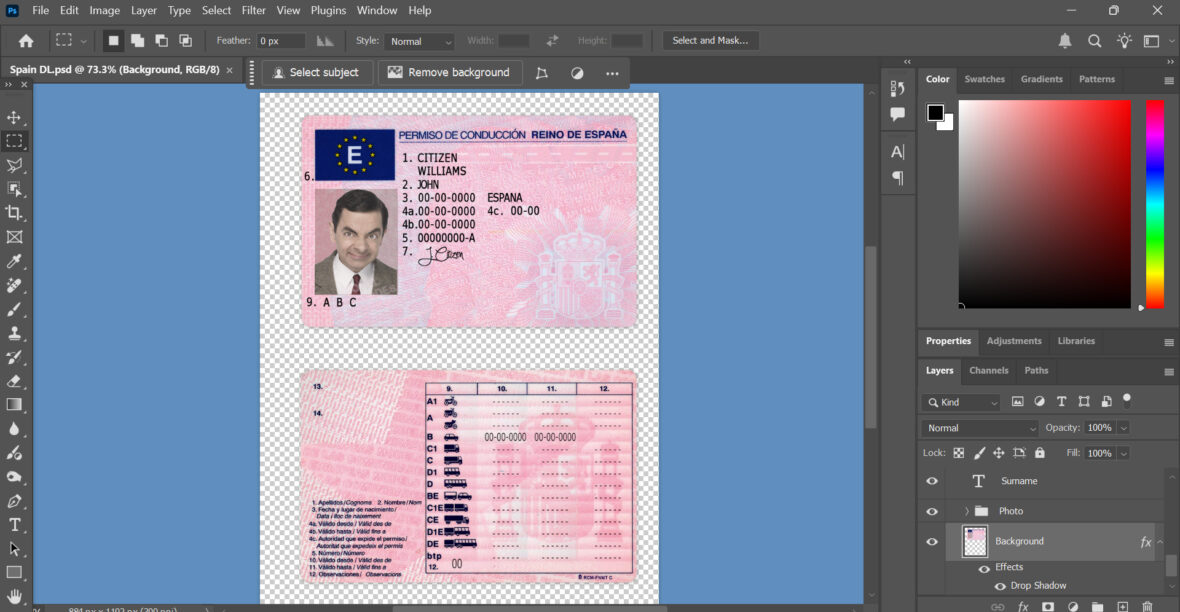Create a new layer group folder icon

click(x=1097, y=606)
